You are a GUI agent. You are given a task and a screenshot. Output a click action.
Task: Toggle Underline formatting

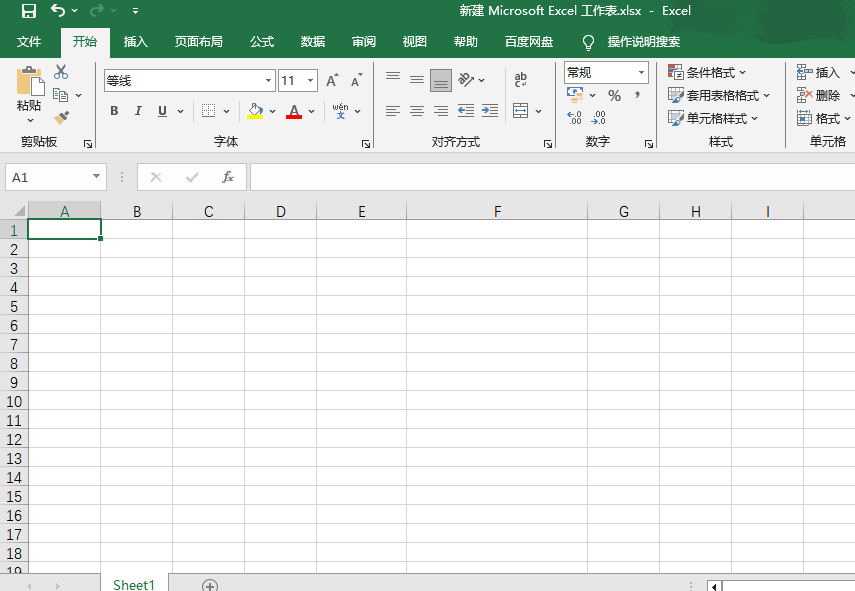(x=162, y=111)
